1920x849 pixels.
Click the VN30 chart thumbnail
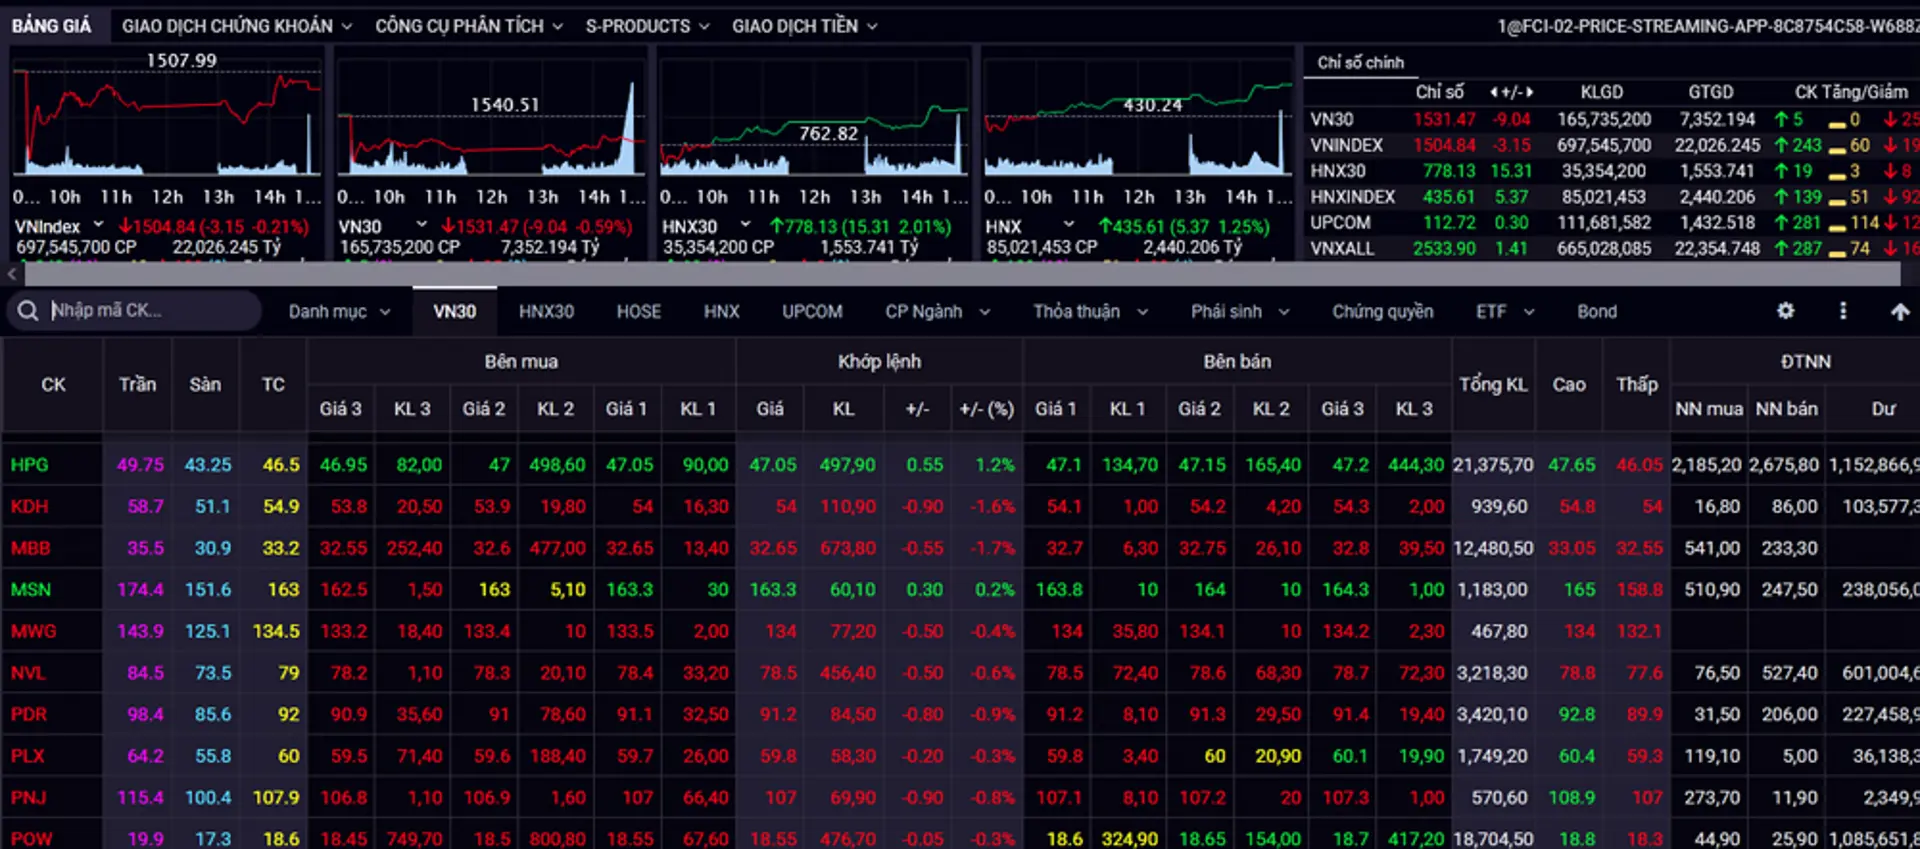[491, 117]
